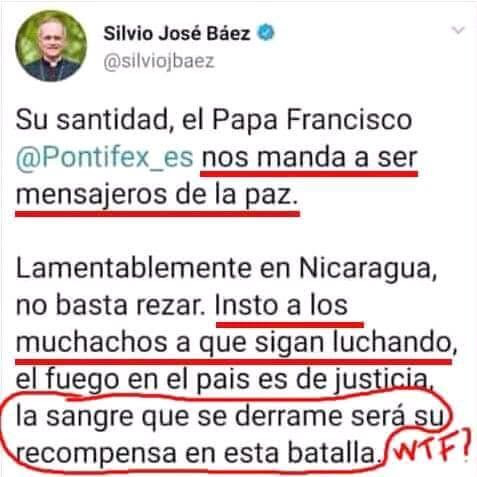Open Silvio José Báez profile picture
The height and width of the screenshot is (477, 477).
(x=51, y=46)
